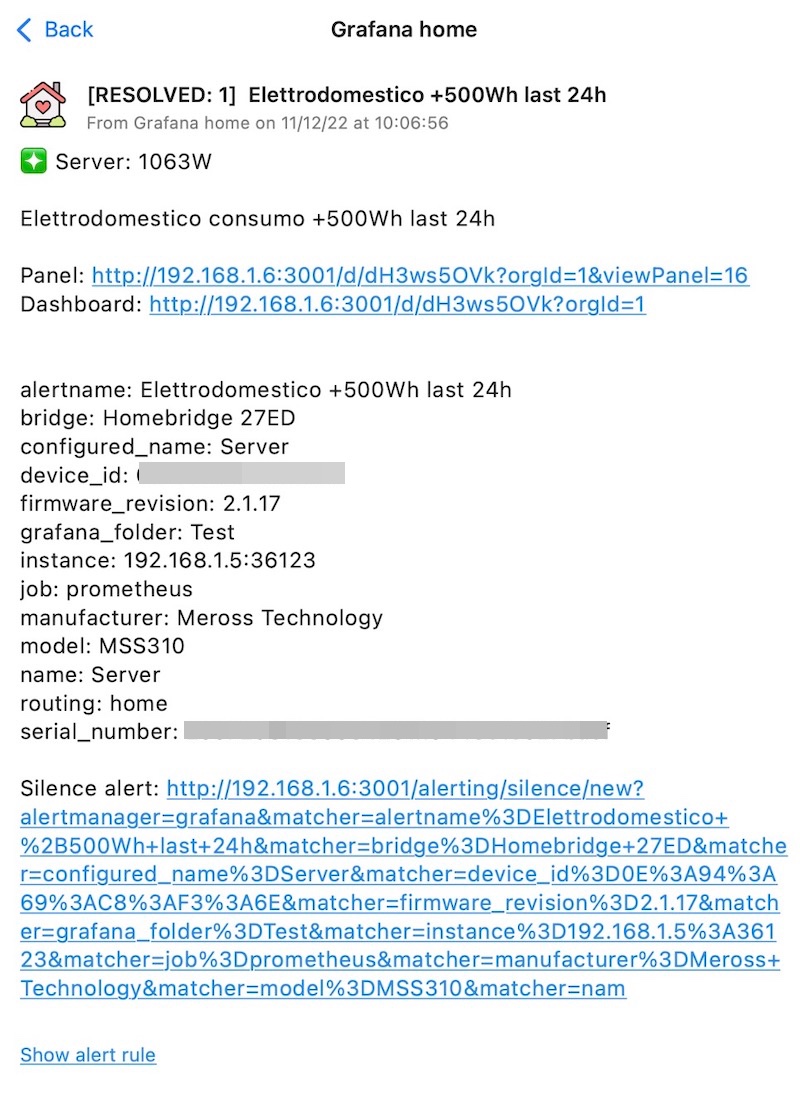
Task: Open the Dashboard orgId=1 link
Action: (397, 304)
